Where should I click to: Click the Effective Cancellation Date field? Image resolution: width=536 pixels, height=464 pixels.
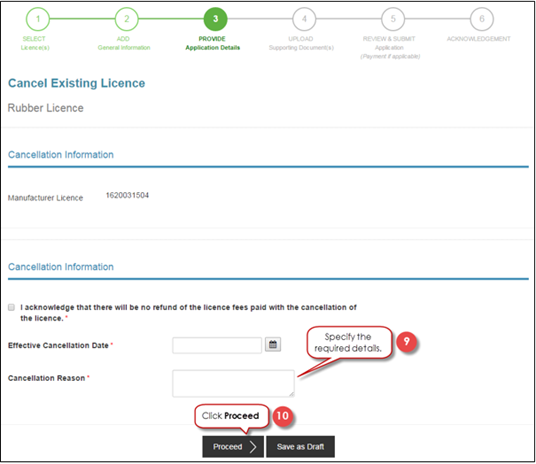[x=217, y=345]
